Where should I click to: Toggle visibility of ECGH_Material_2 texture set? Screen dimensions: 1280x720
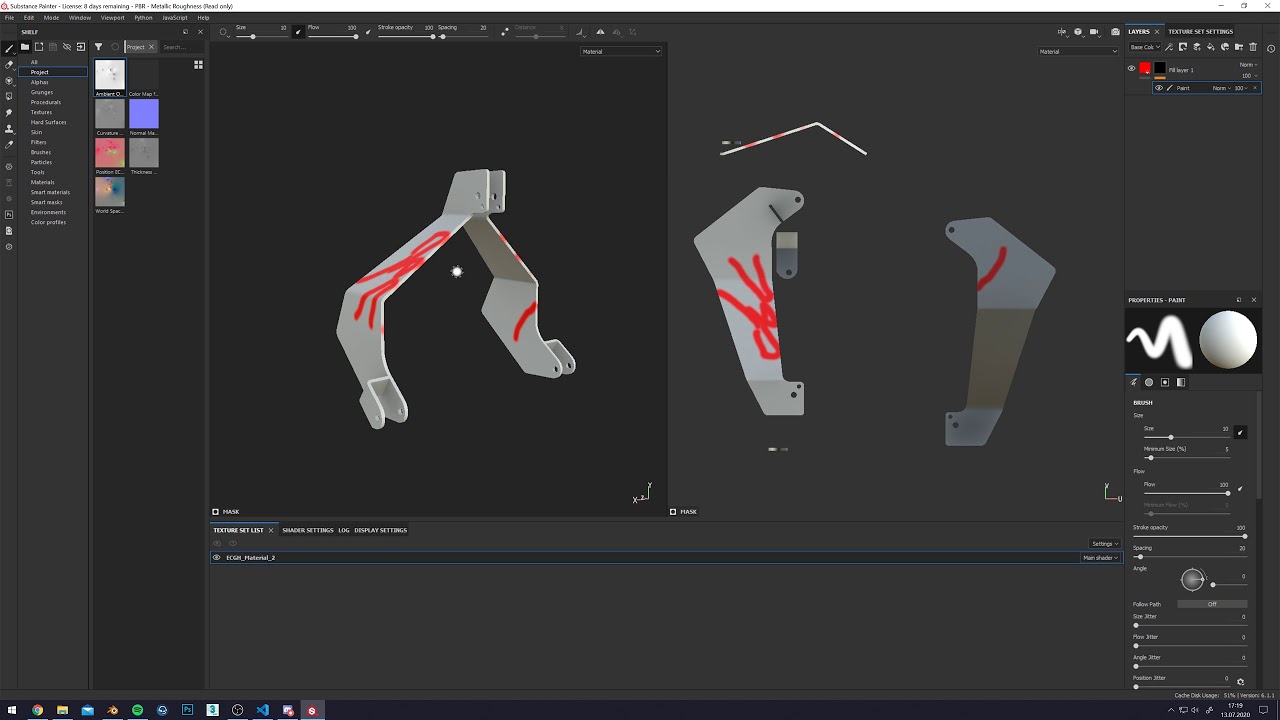[216, 558]
